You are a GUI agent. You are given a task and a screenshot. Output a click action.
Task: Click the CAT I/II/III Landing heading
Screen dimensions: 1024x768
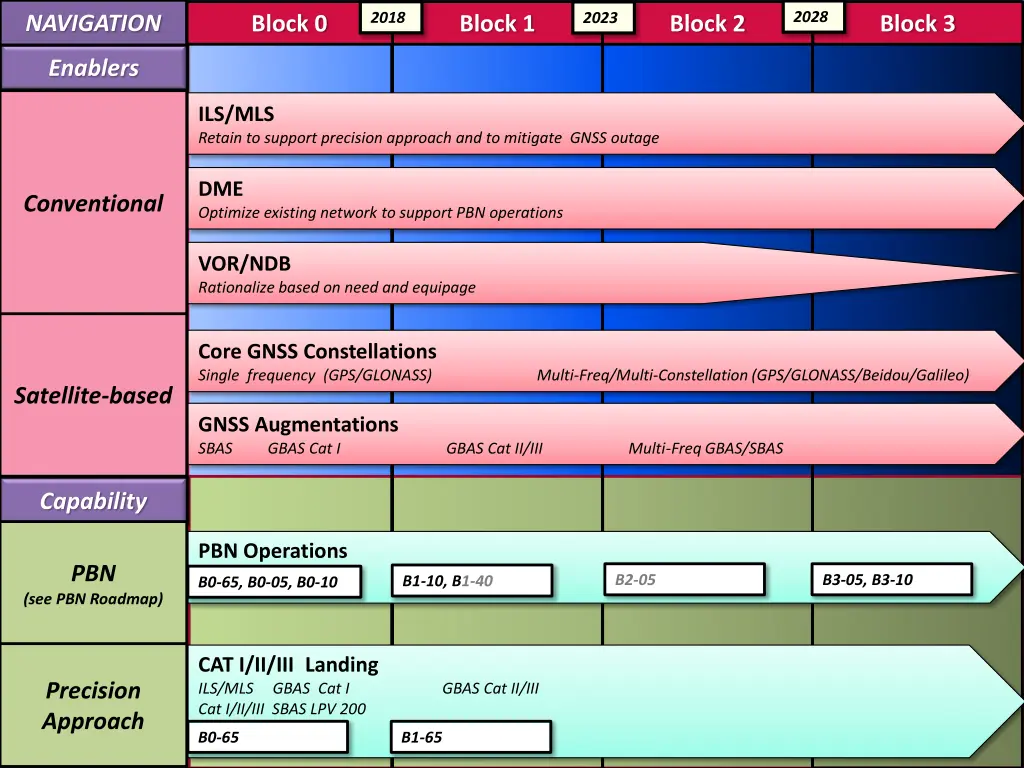[x=288, y=665]
